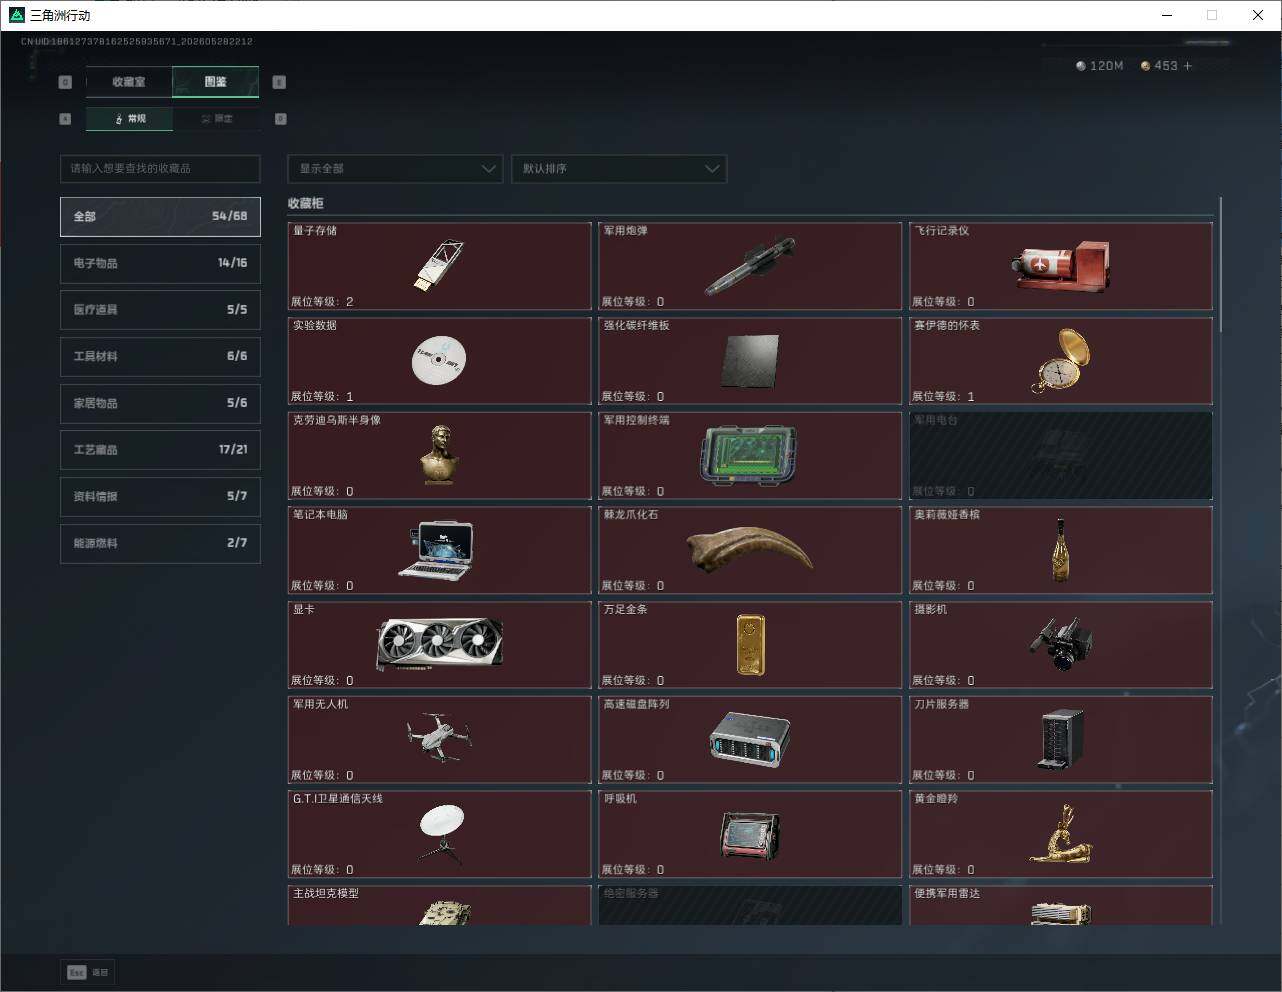Viewport: 1282px width, 992px height.
Task: Select the 强化碳纤维板 carbon plate item
Action: pyautogui.click(x=750, y=361)
